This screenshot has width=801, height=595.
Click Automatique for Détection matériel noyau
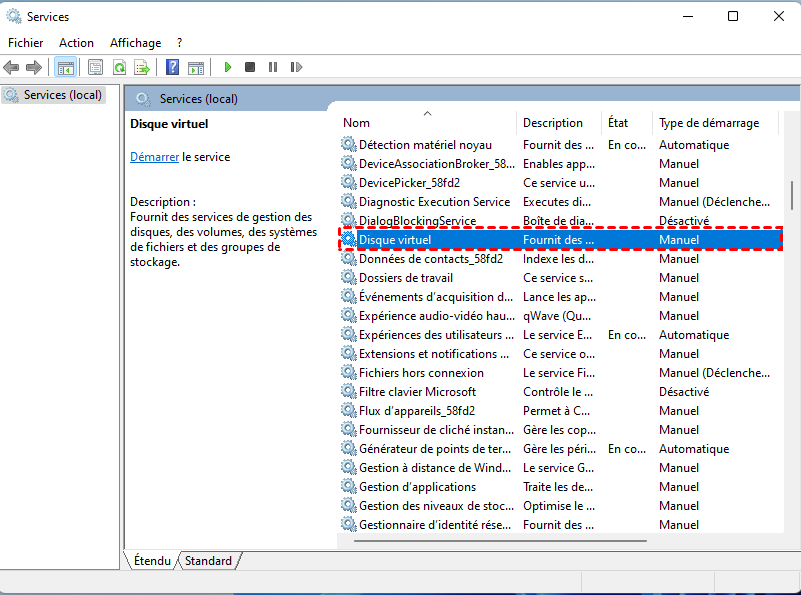(x=694, y=145)
